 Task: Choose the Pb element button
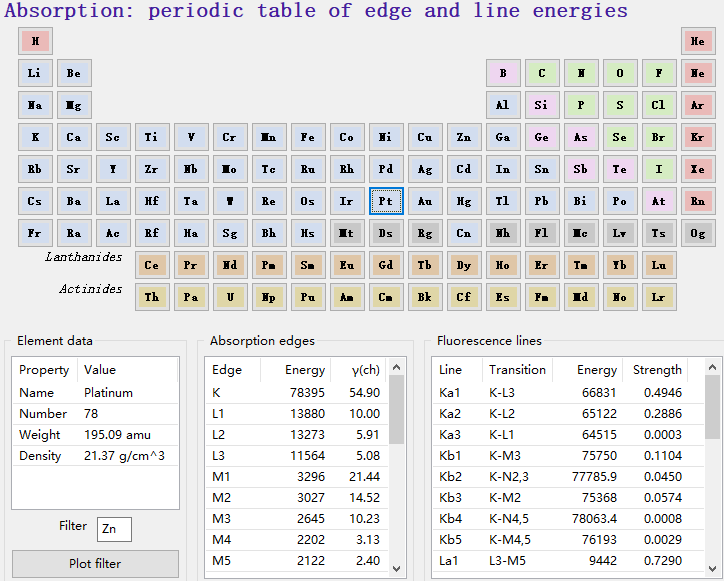pos(542,201)
